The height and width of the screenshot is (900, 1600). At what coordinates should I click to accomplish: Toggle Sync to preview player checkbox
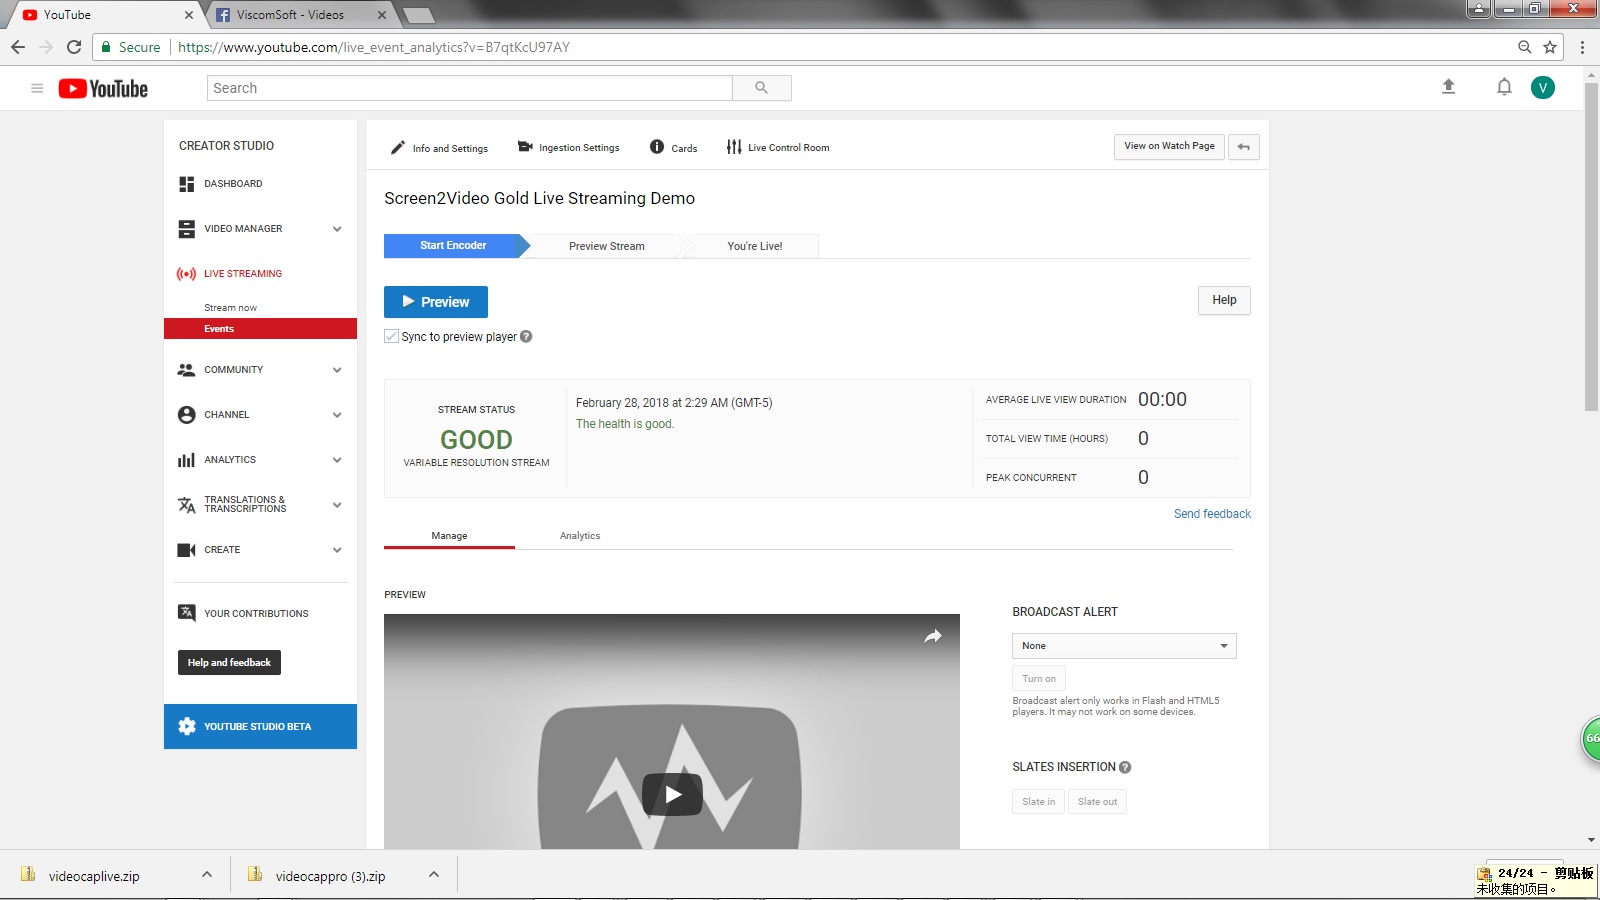point(392,337)
